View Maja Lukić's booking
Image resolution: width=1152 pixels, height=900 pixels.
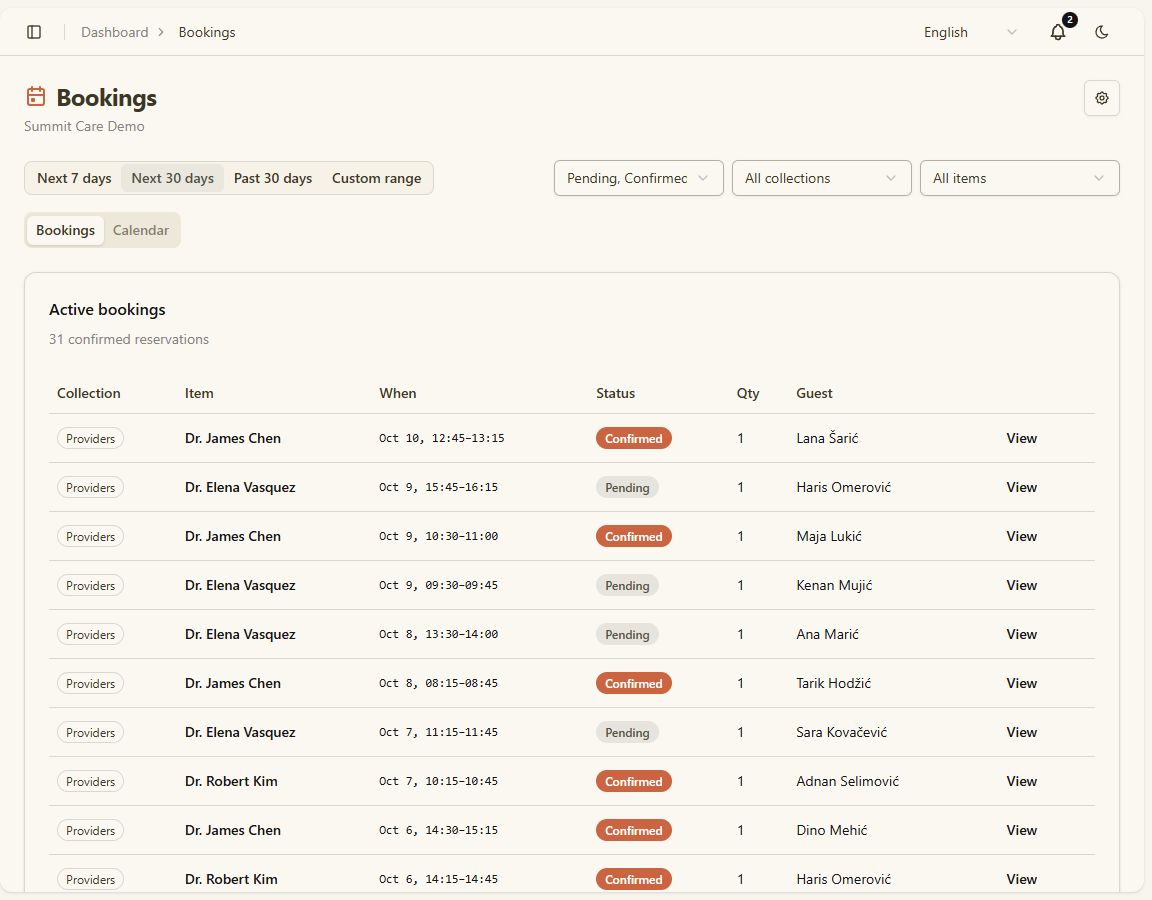point(1021,536)
